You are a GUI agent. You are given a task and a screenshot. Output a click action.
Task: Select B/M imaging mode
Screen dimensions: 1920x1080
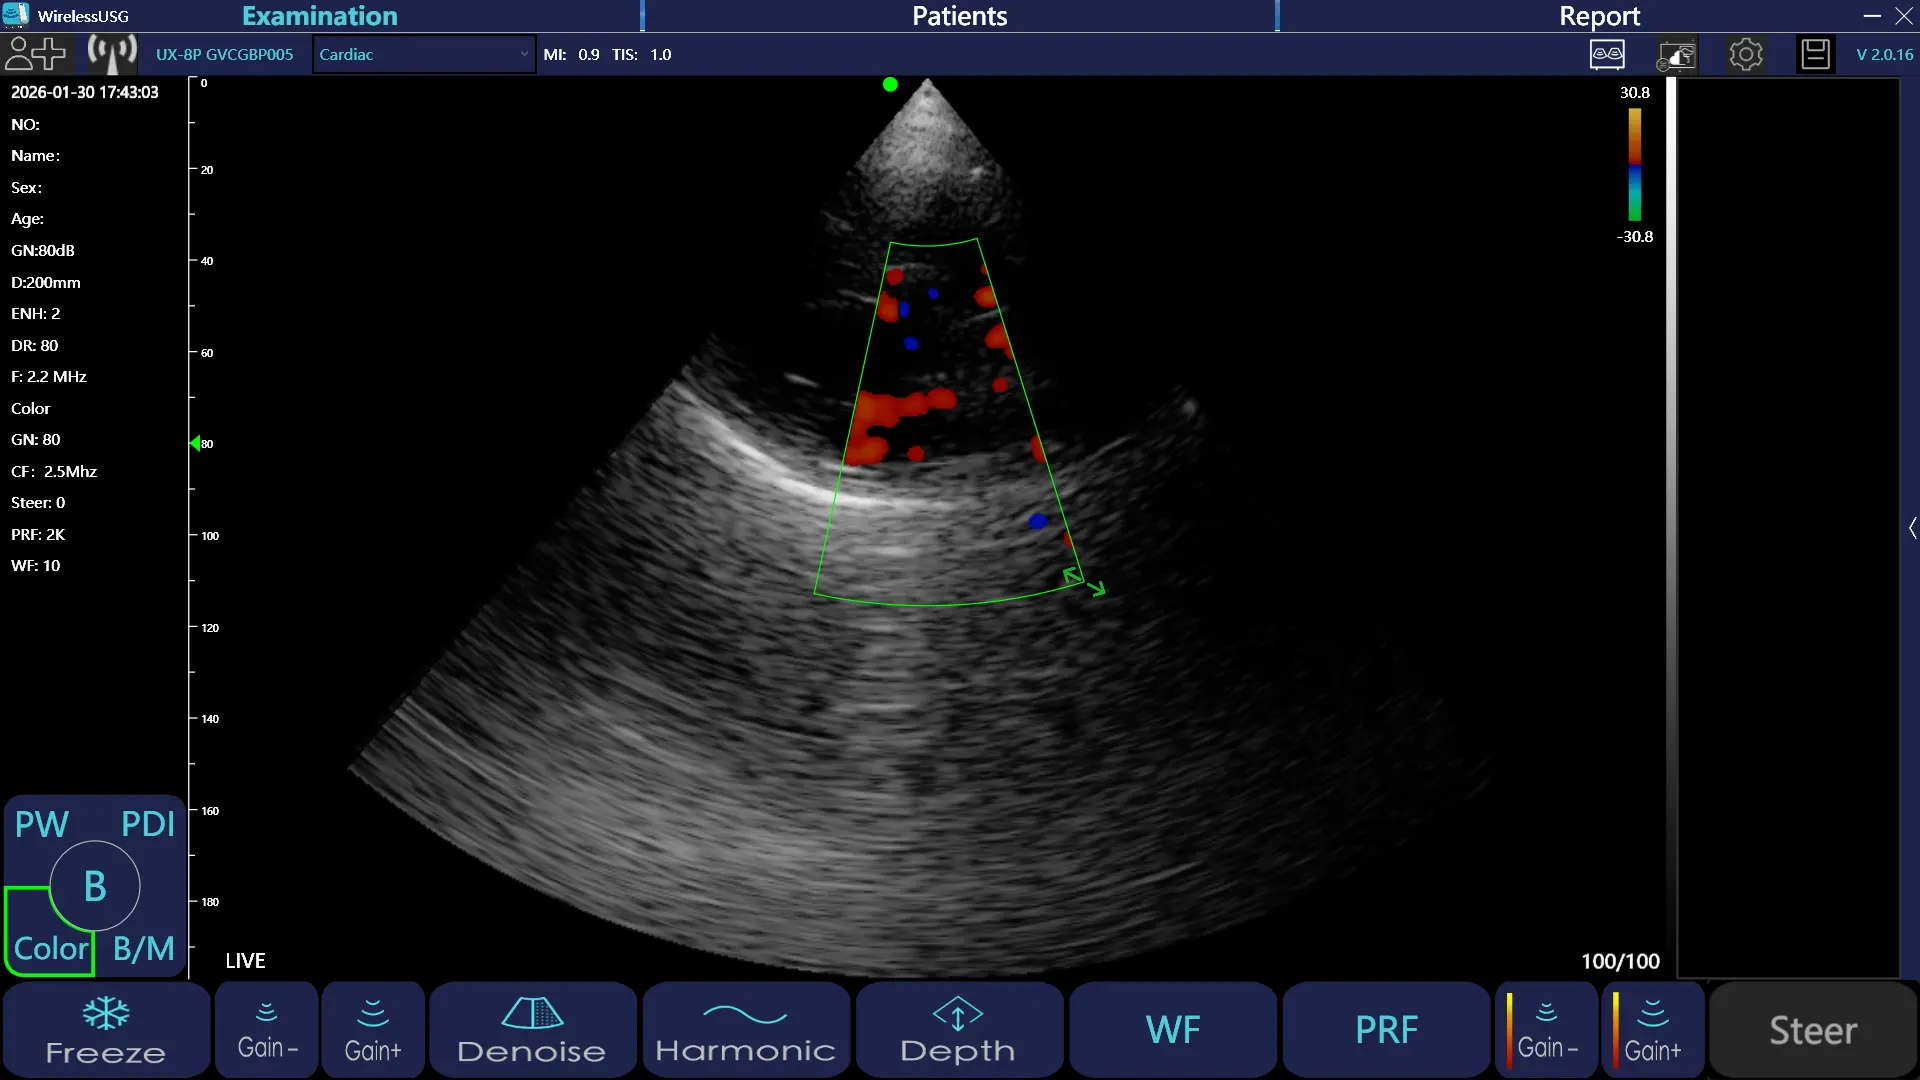point(144,948)
